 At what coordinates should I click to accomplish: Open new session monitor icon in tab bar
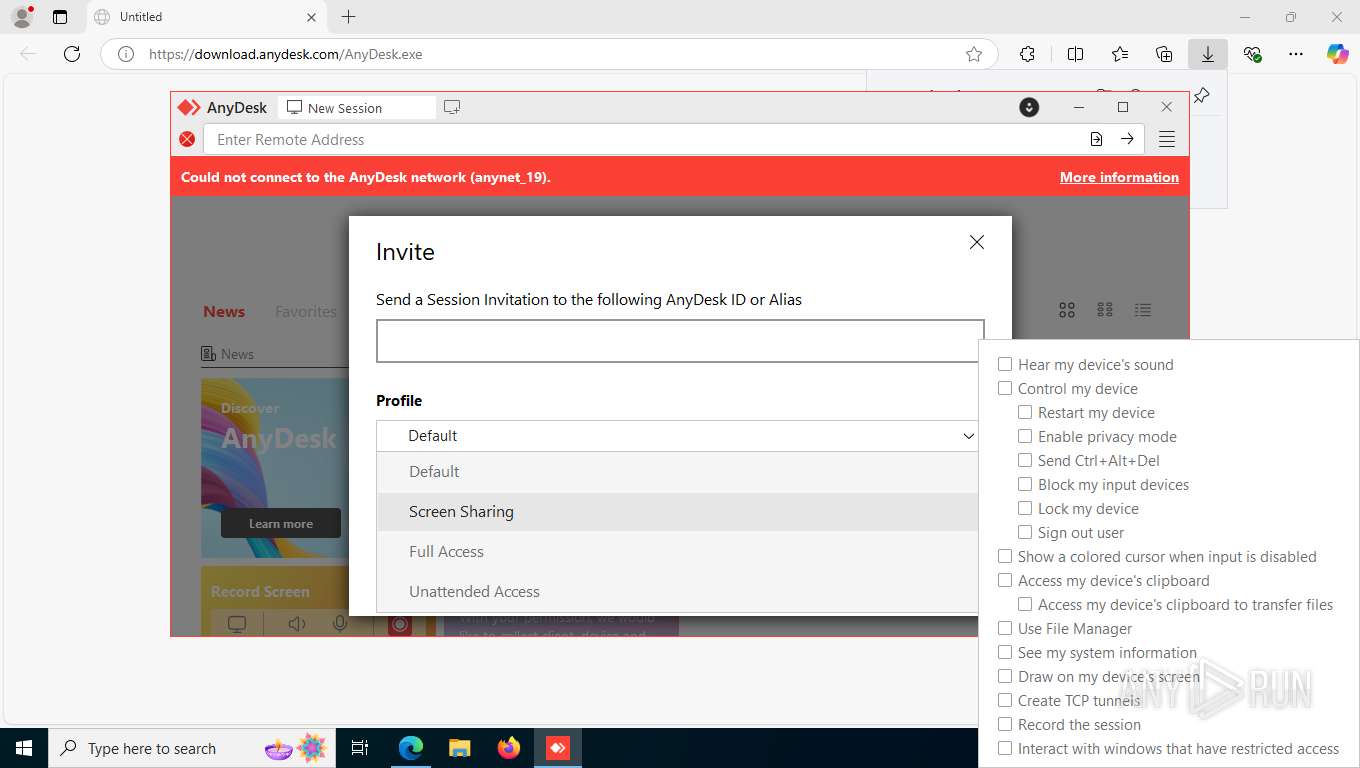point(452,107)
